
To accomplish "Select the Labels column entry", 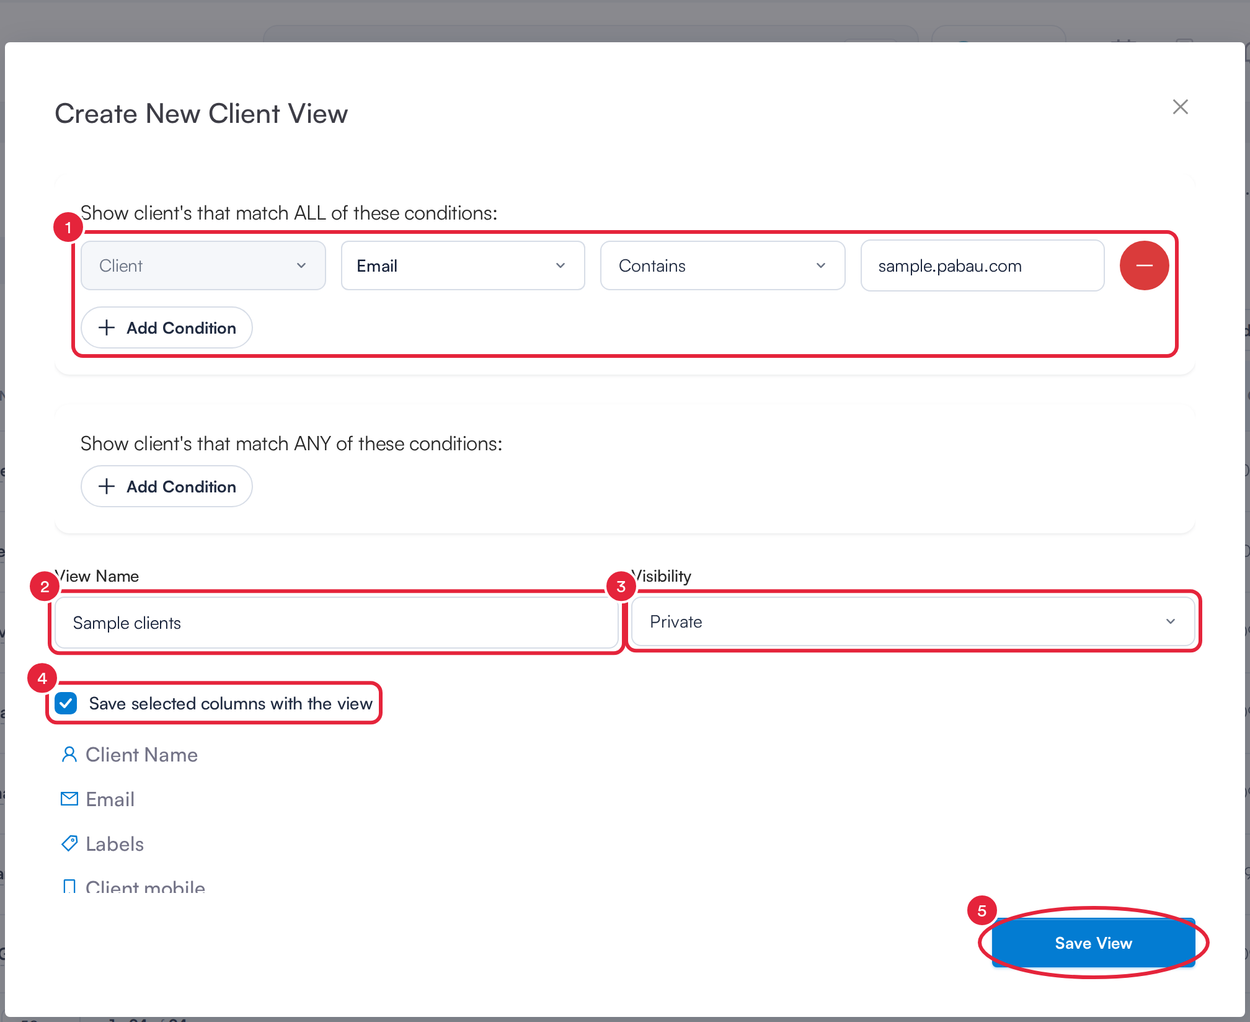I will [115, 844].
